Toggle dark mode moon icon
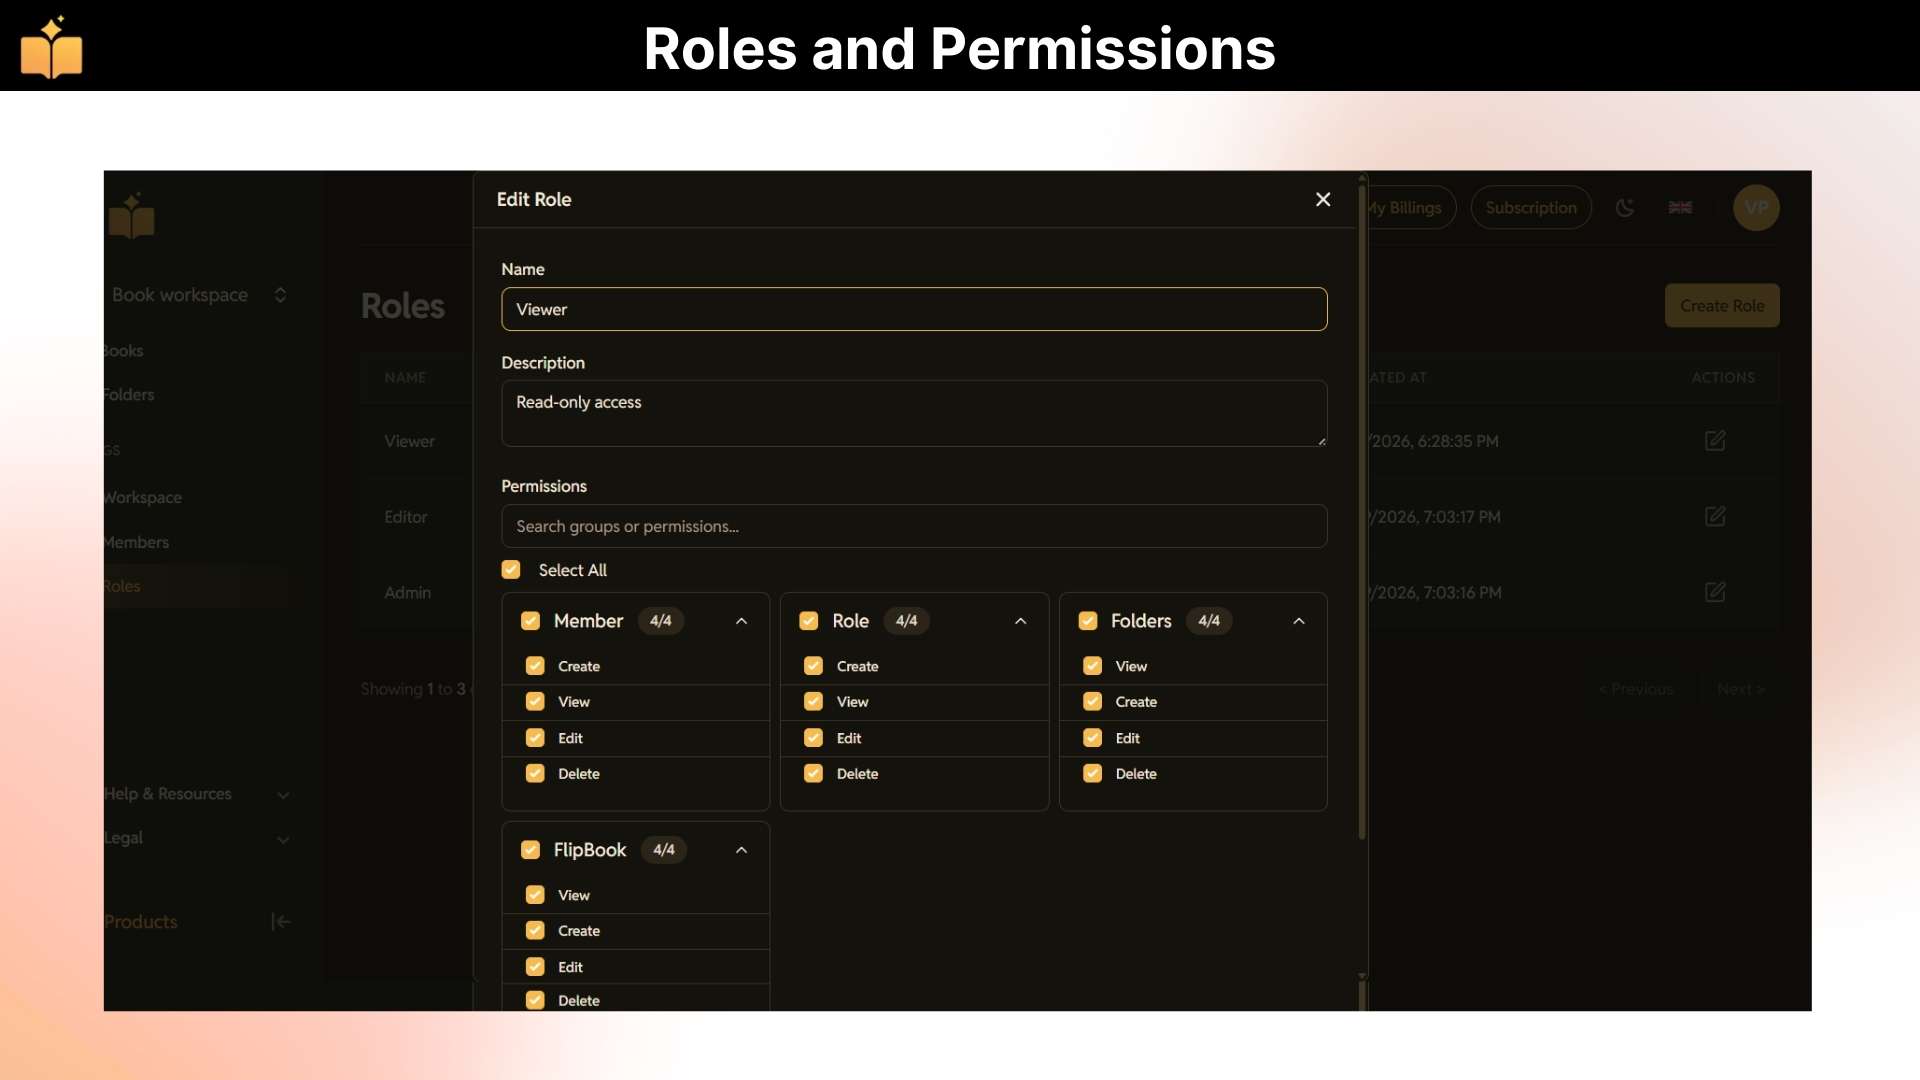1920x1080 pixels. click(x=1625, y=208)
